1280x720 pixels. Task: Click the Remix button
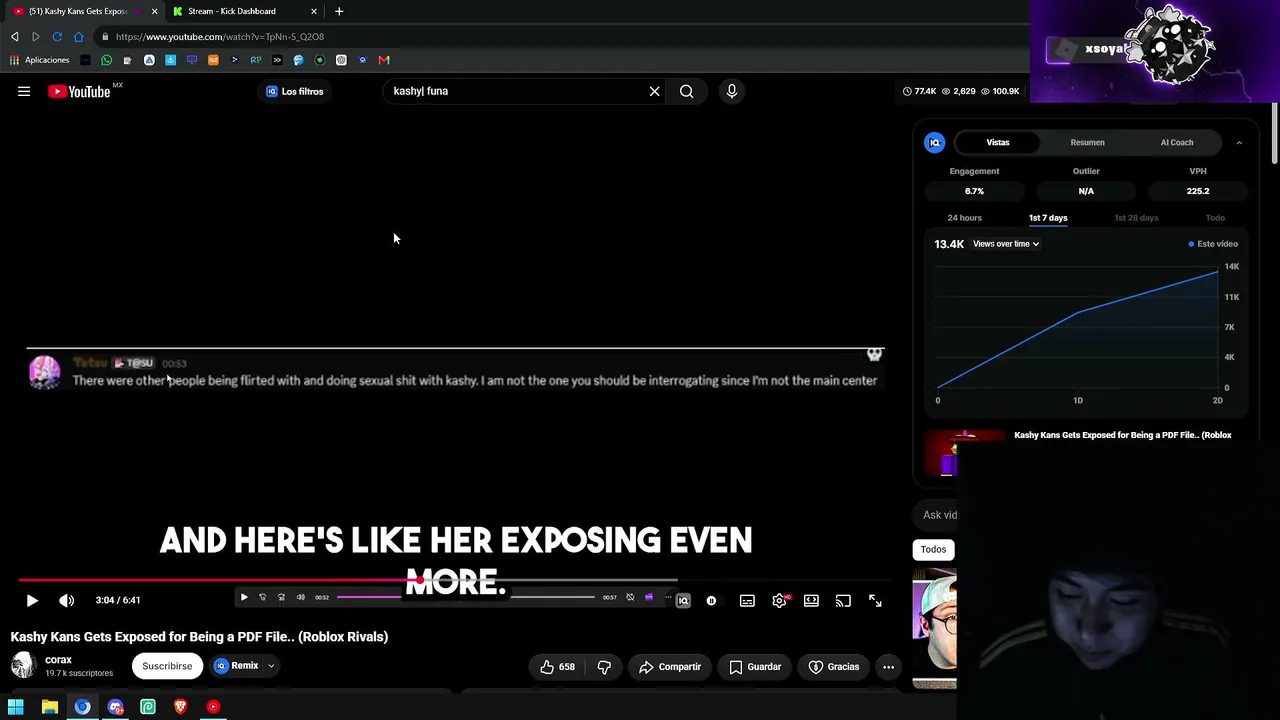click(236, 666)
